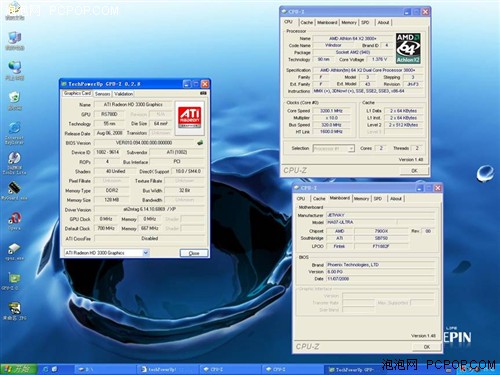Click the GPU Name field ATI Radeon HD 3300 Graphics

[x=133, y=104]
